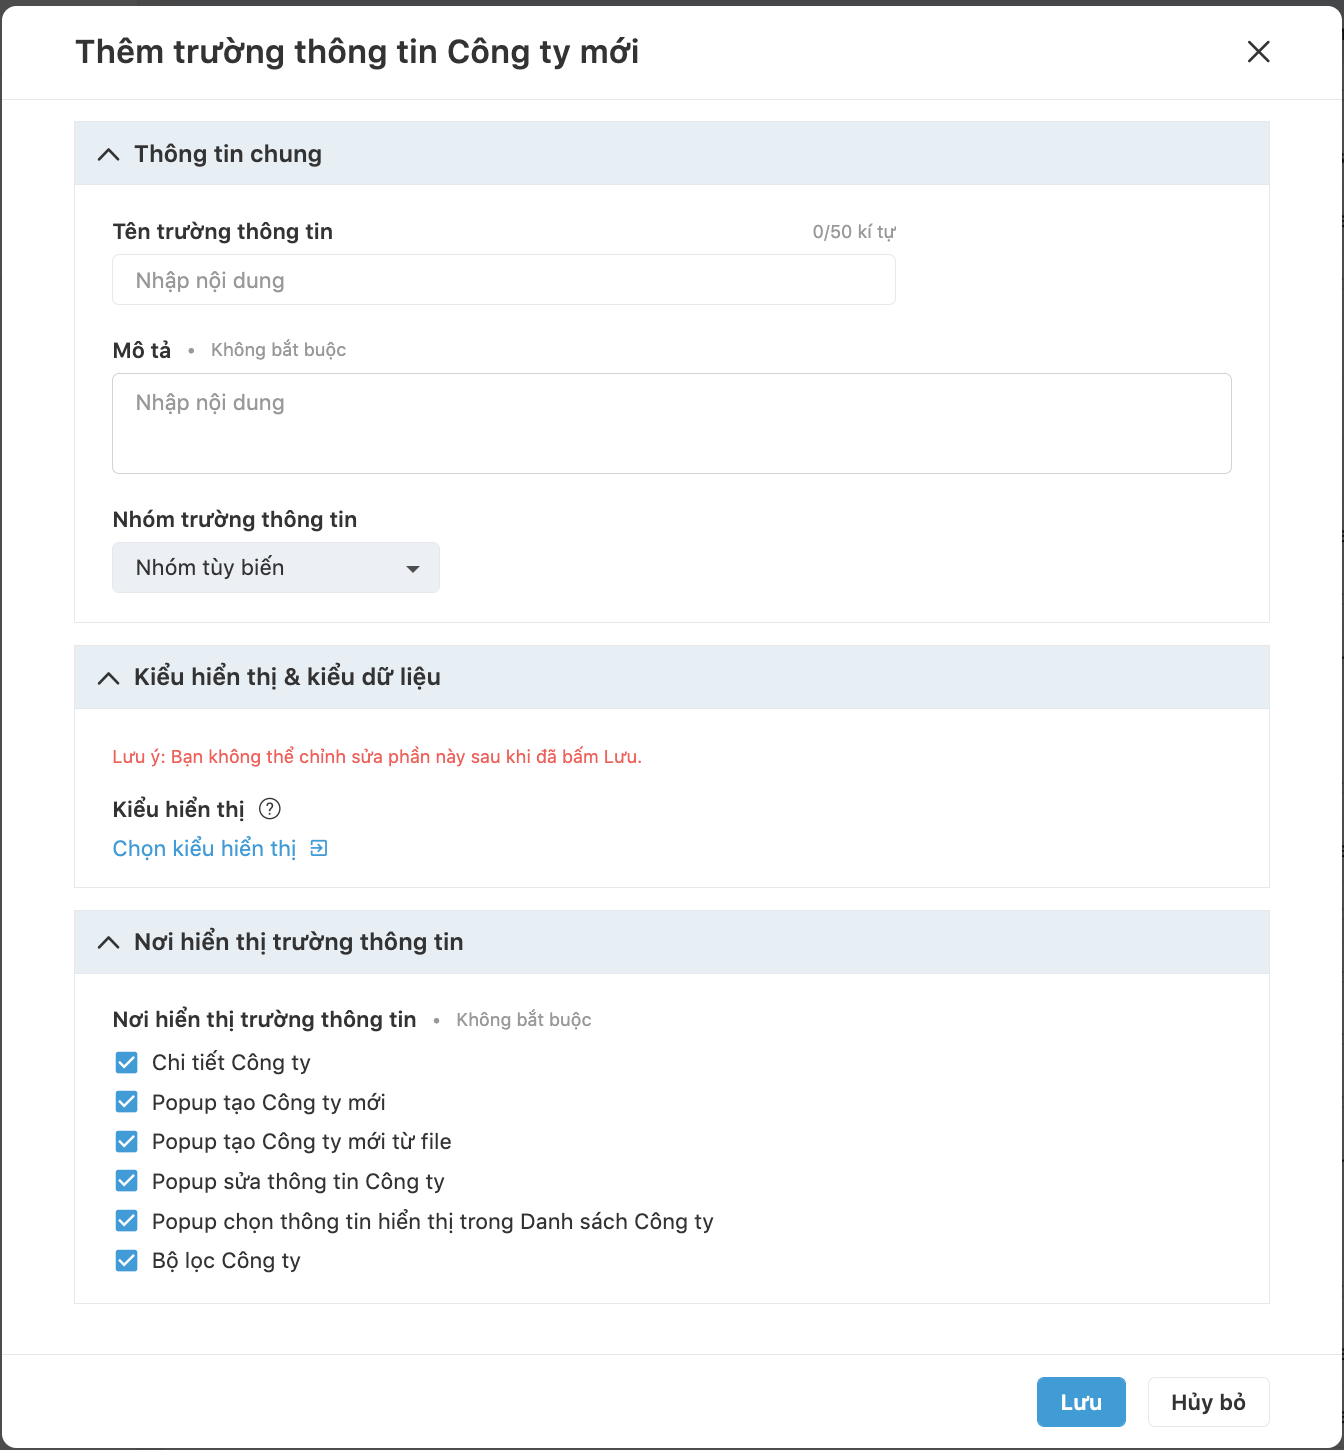Click the red Lưu ý warning text

pos(377,757)
